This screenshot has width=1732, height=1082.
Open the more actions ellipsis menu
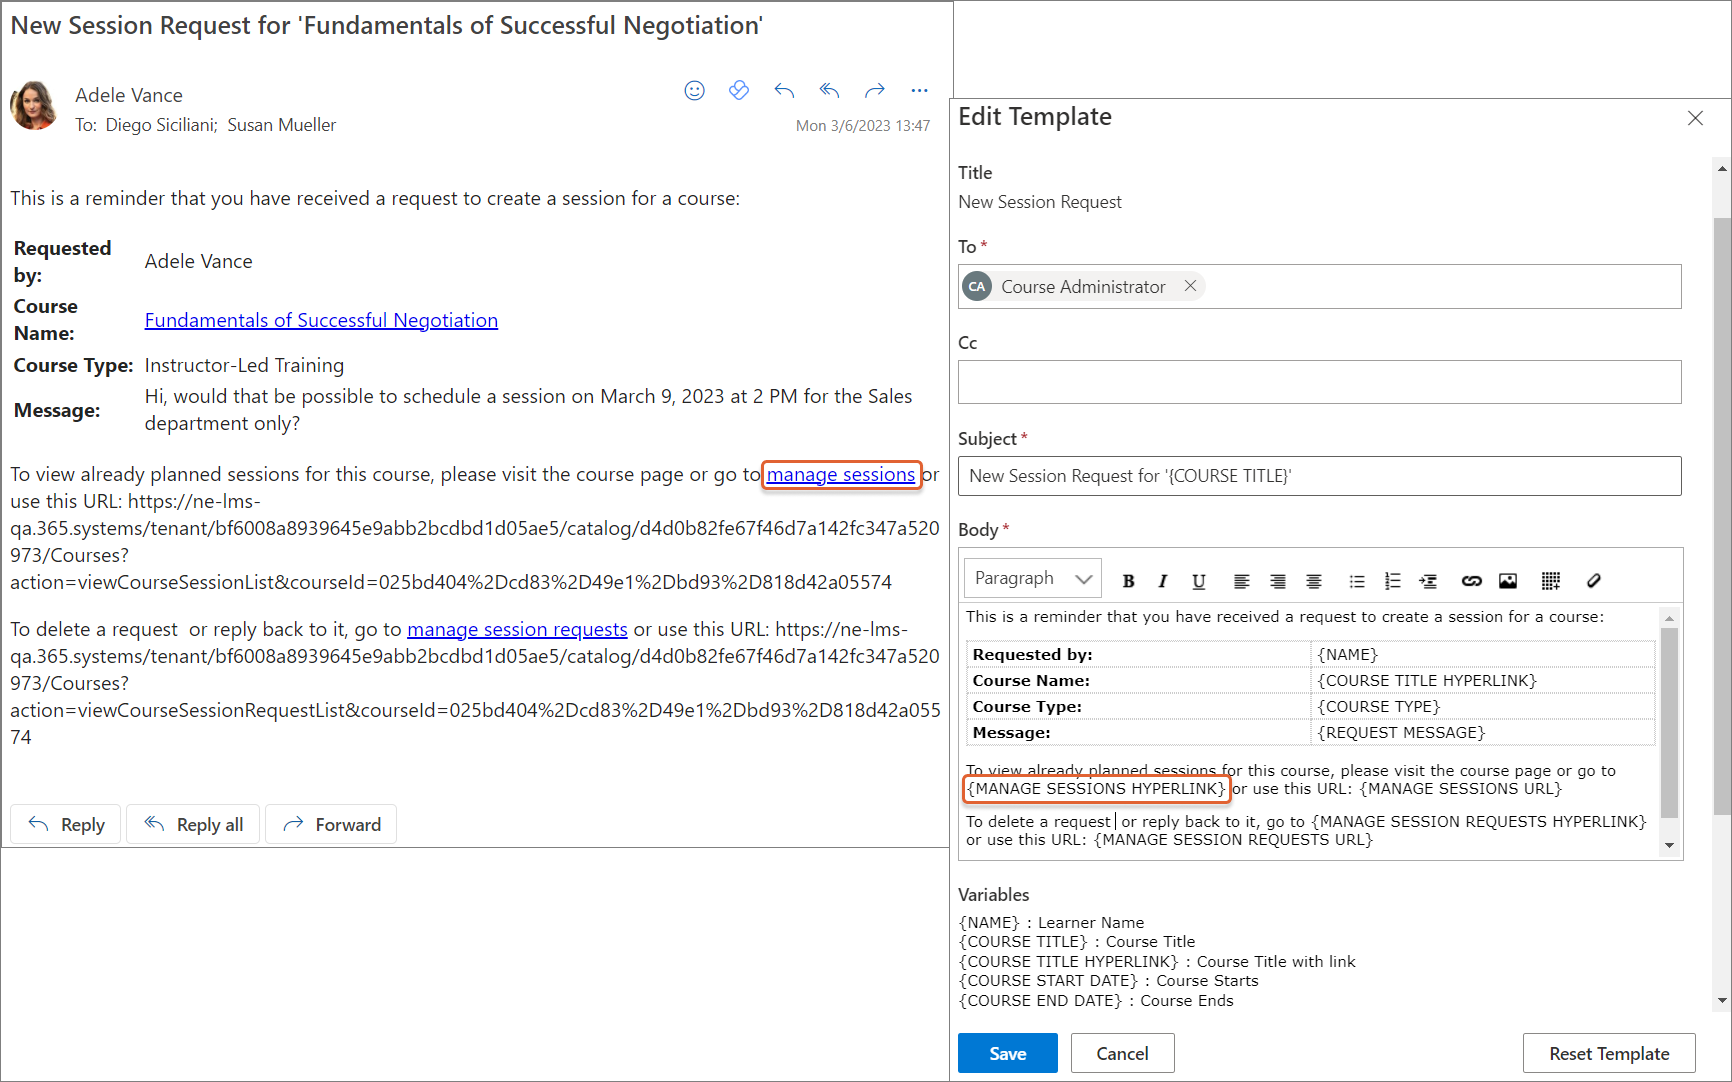[x=919, y=91]
